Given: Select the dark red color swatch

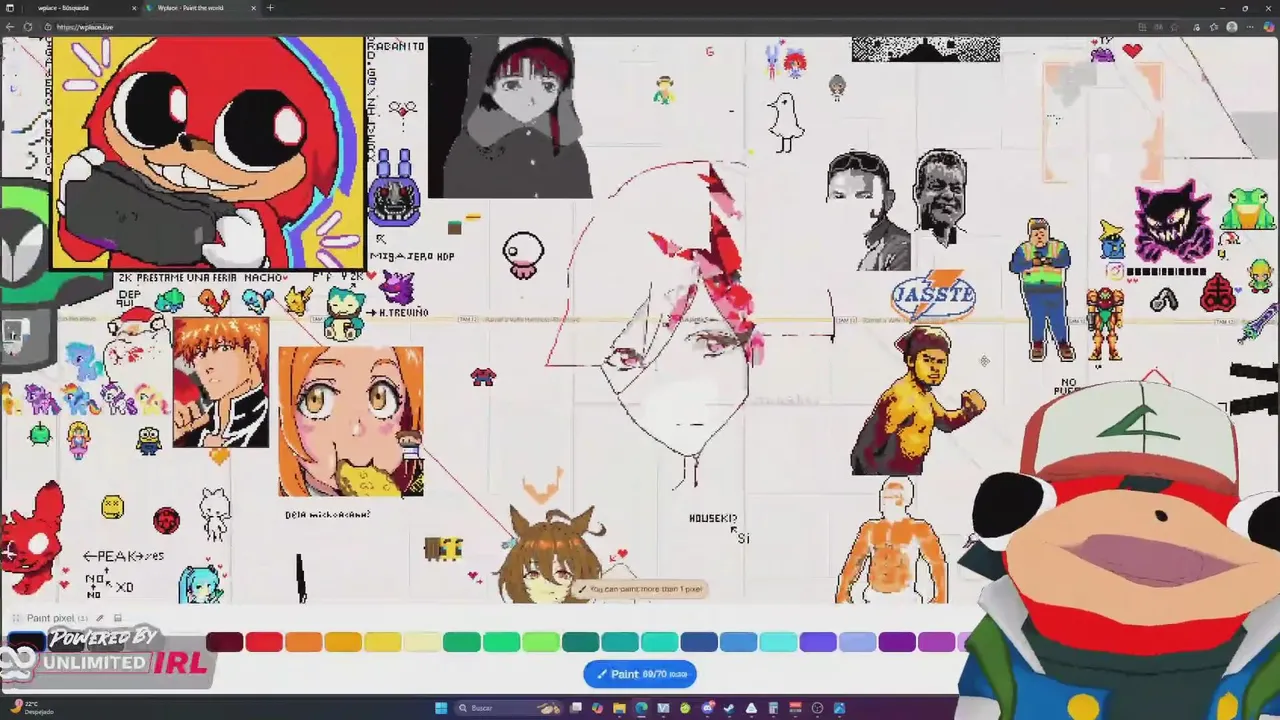Looking at the screenshot, I should pyautogui.click(x=225, y=642).
